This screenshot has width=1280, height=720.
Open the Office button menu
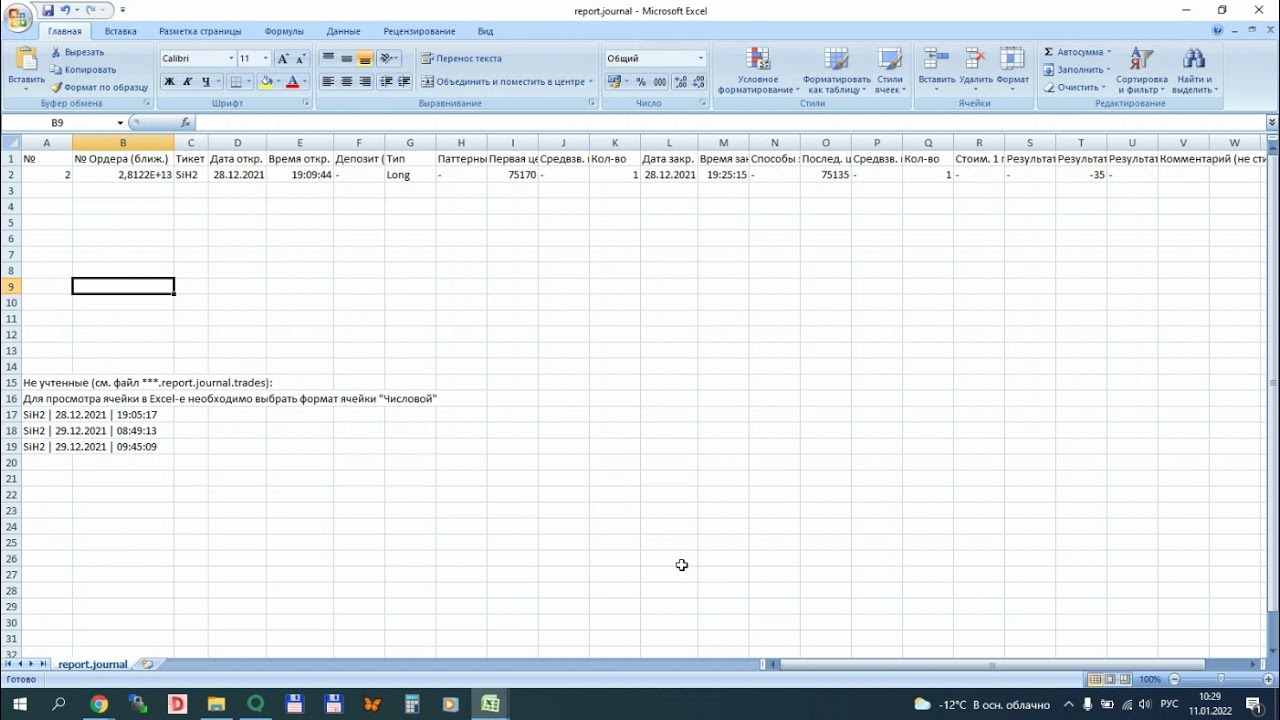pos(17,16)
